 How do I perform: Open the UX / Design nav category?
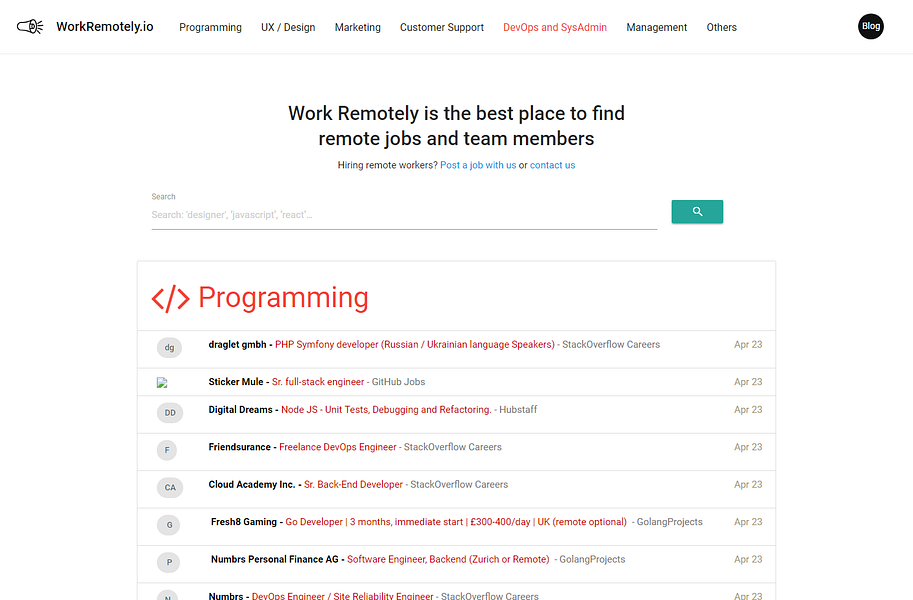click(x=288, y=27)
